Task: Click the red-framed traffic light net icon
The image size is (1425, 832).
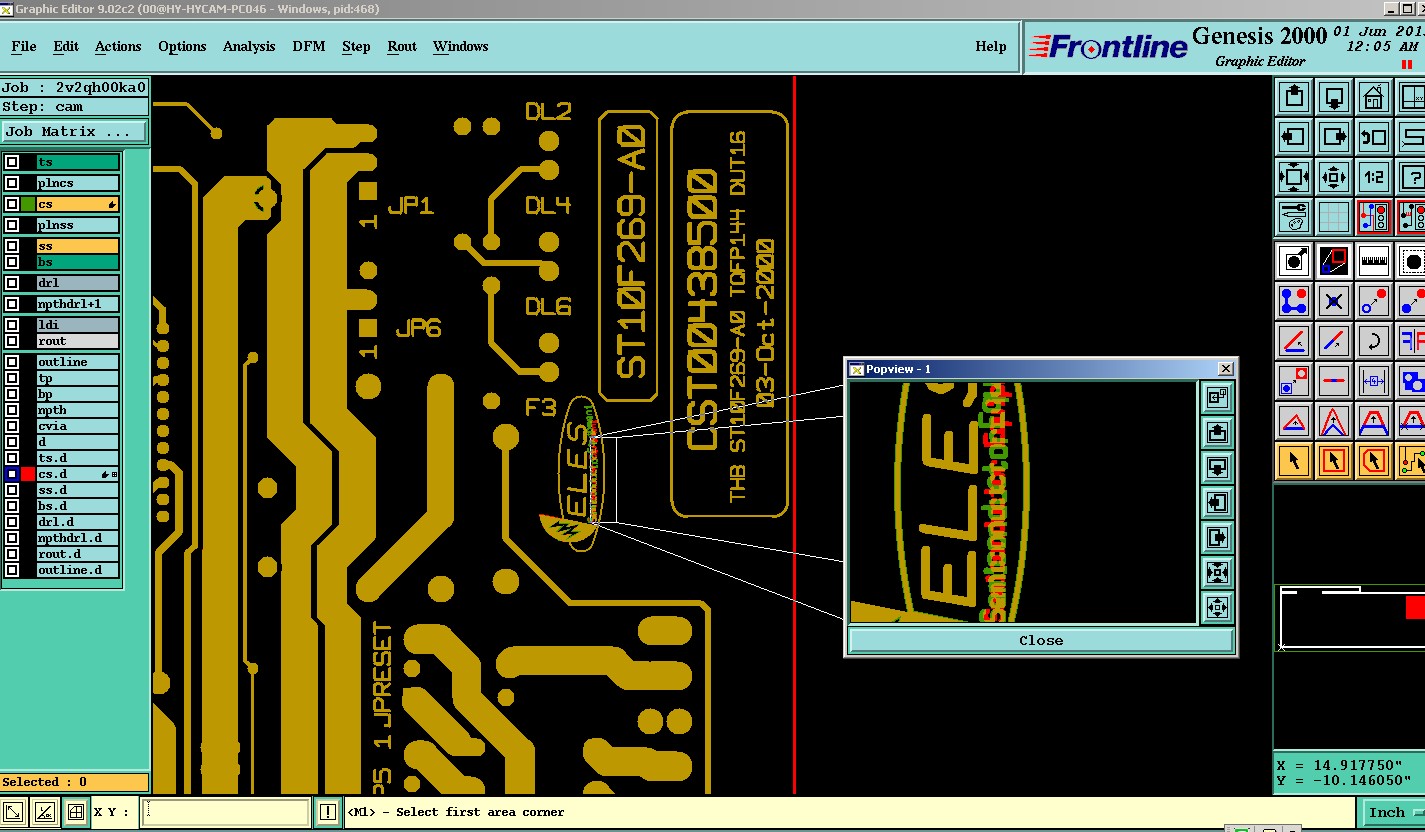Action: coord(1374,217)
